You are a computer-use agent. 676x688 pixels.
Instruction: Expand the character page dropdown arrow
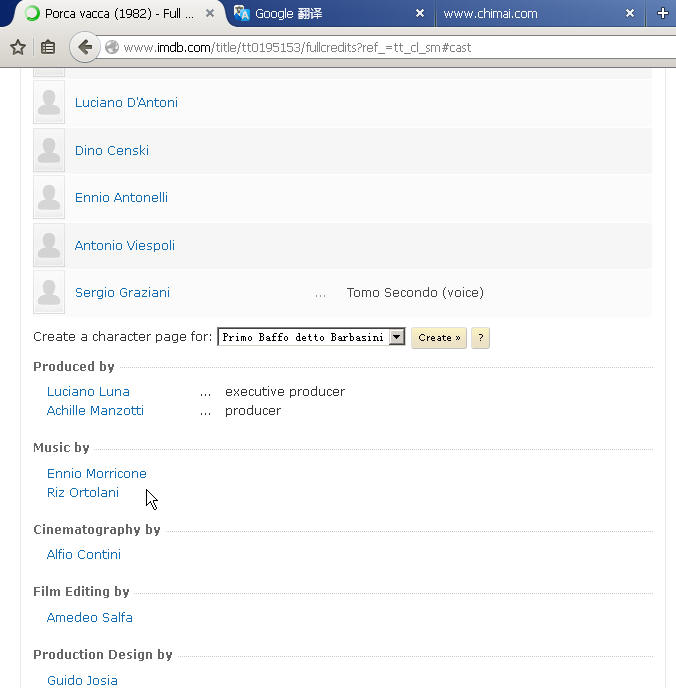coord(397,337)
